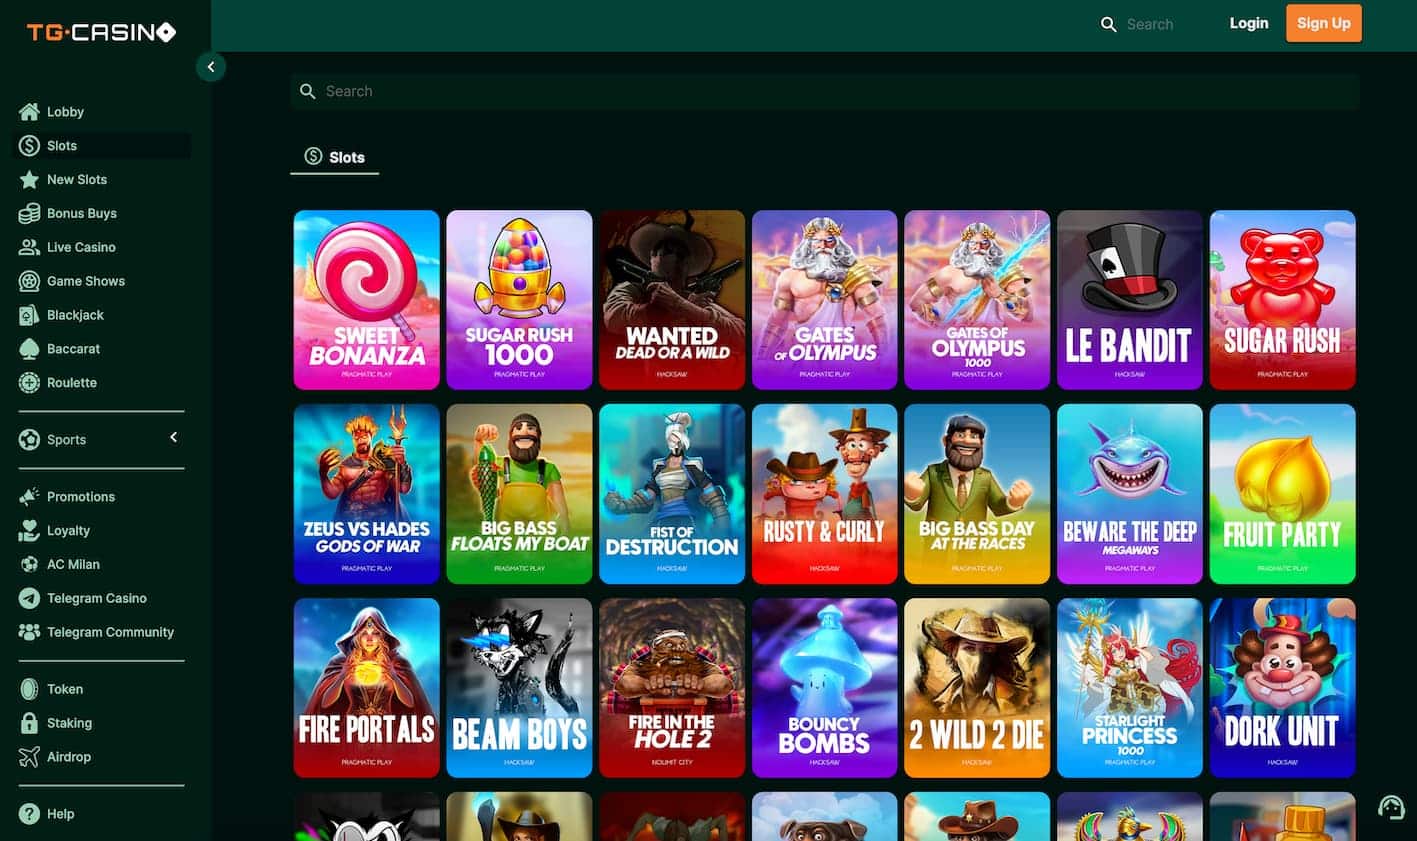
Task: Go to Live Casino in sidebar
Action: click(81, 247)
